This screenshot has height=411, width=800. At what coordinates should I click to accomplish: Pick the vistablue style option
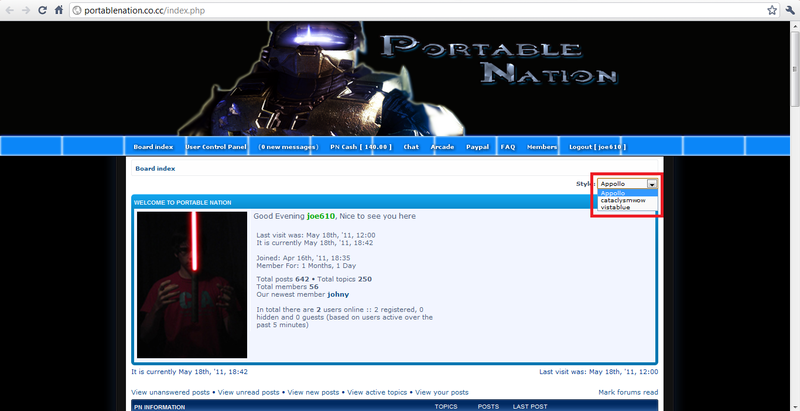(628, 207)
